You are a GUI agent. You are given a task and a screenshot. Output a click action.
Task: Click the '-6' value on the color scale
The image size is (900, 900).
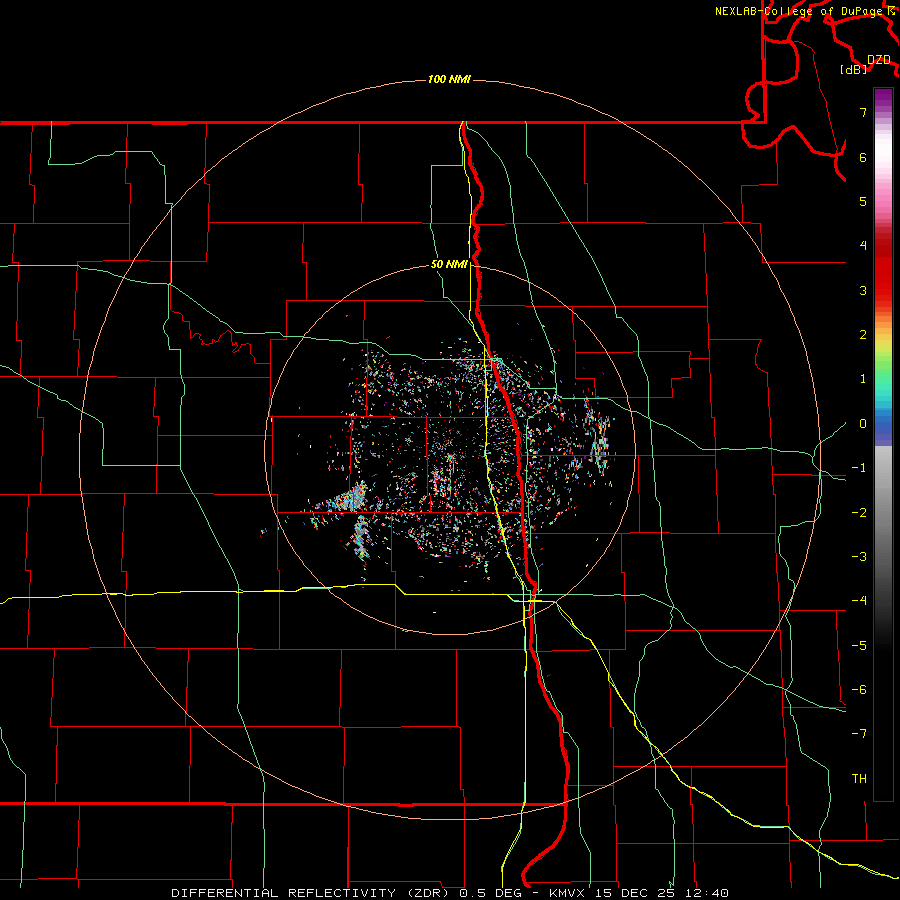[859, 690]
